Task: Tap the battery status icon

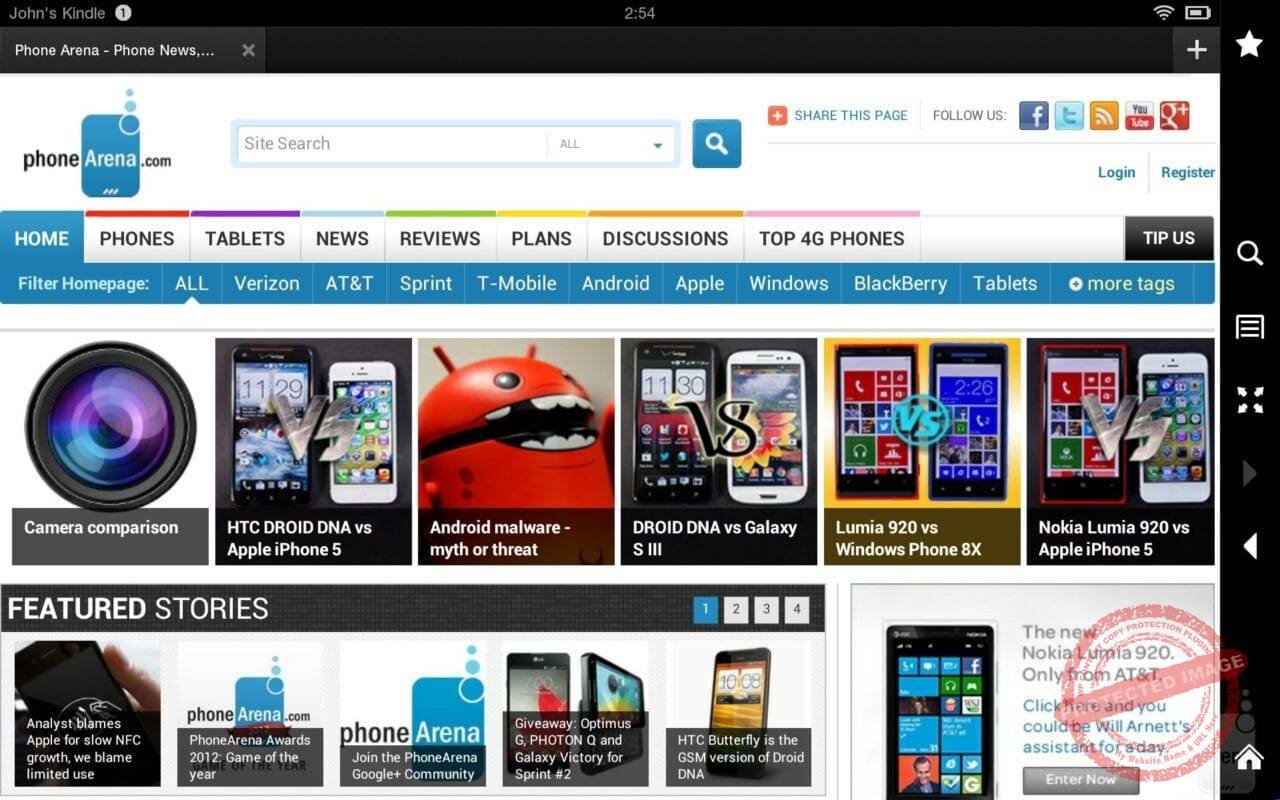Action: coord(1197,12)
